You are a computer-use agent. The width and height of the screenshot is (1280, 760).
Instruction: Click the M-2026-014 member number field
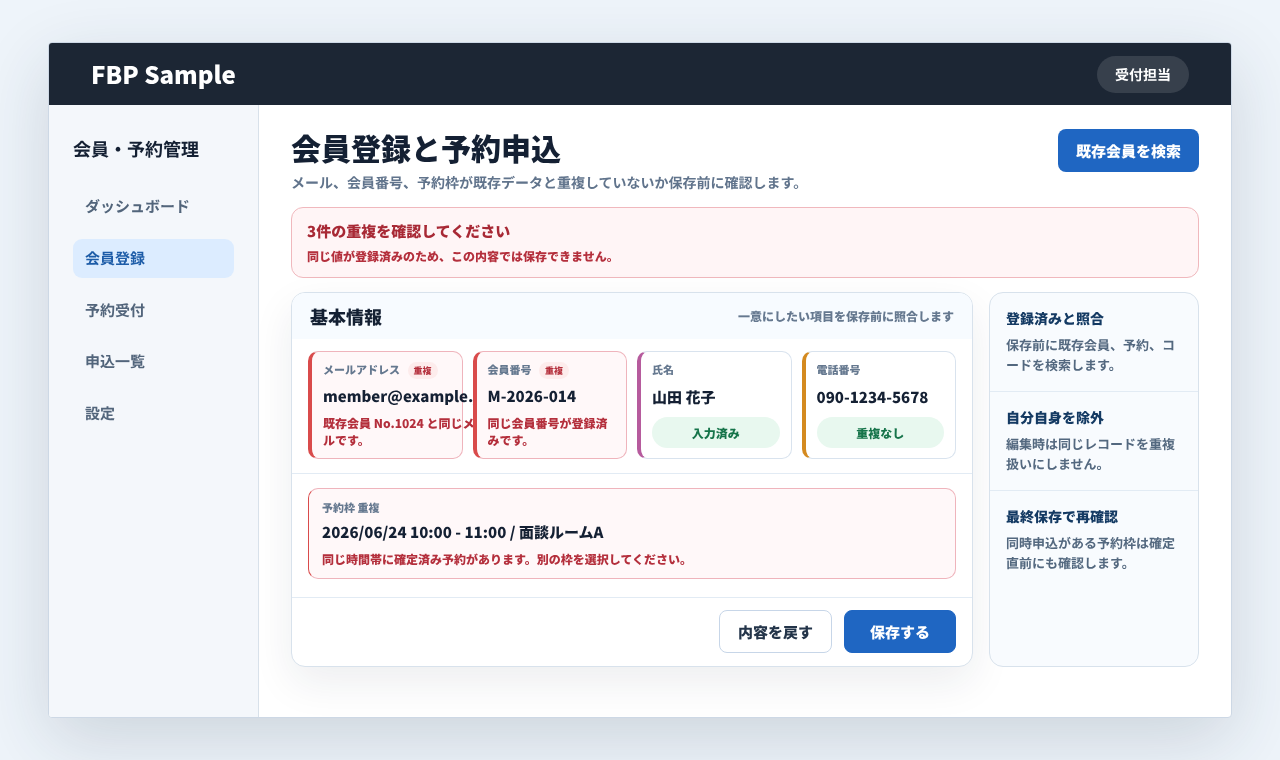(550, 405)
